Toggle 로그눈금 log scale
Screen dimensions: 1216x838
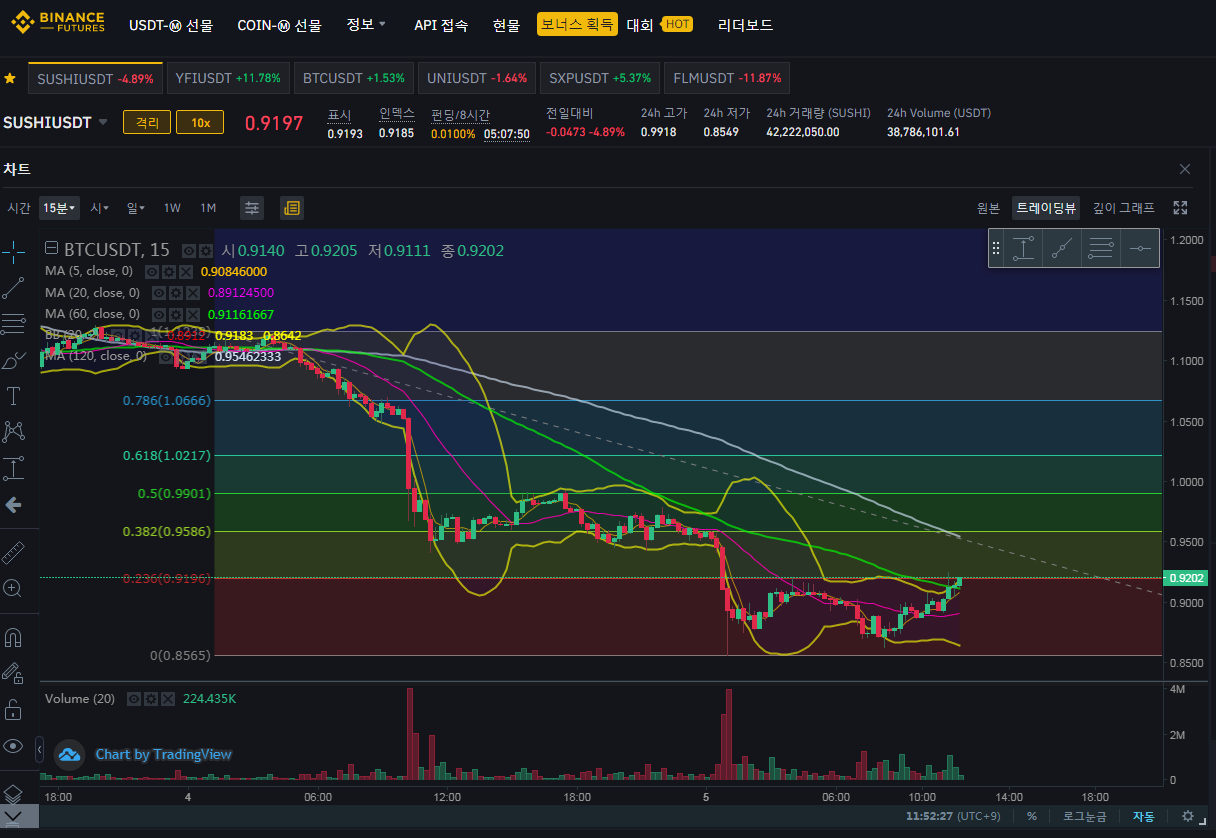pos(1084,817)
